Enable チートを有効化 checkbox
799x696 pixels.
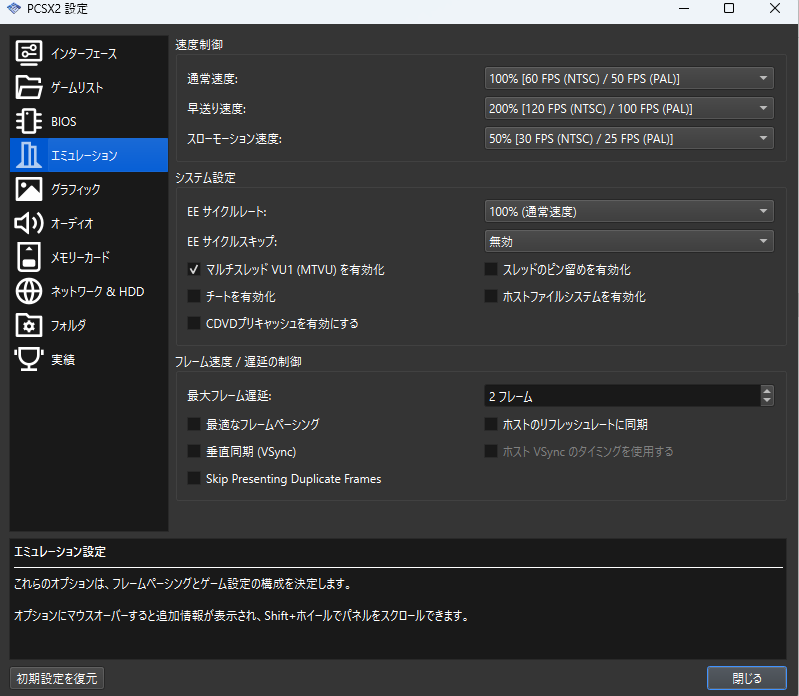(194, 297)
